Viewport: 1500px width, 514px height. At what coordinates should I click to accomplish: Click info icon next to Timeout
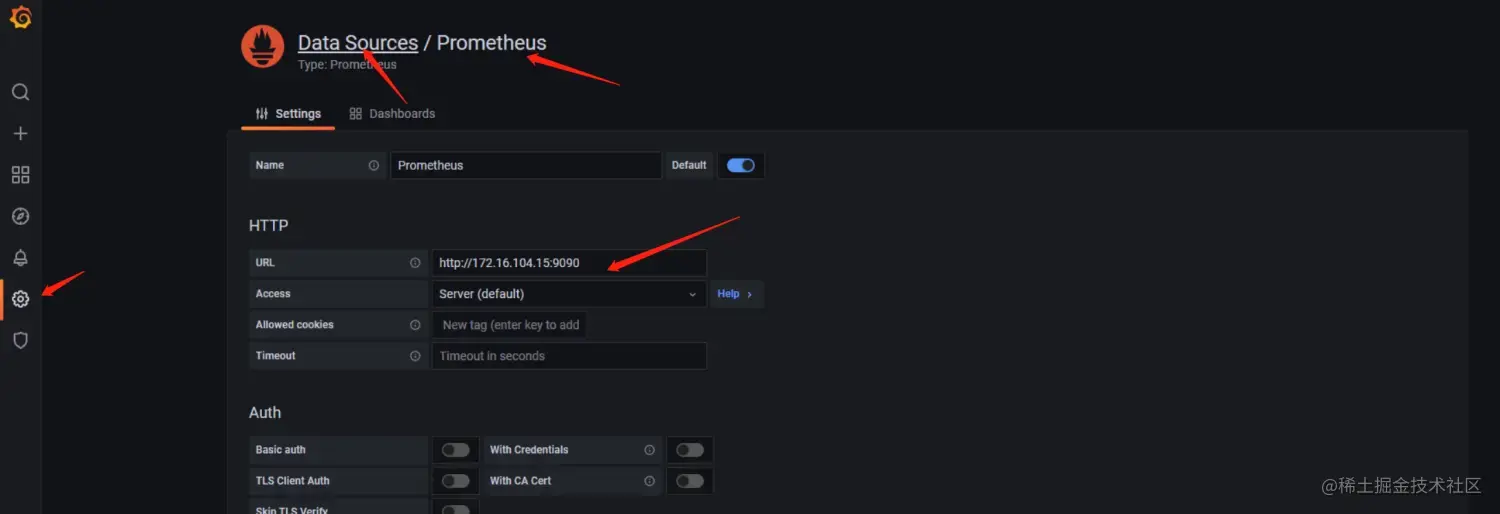415,356
